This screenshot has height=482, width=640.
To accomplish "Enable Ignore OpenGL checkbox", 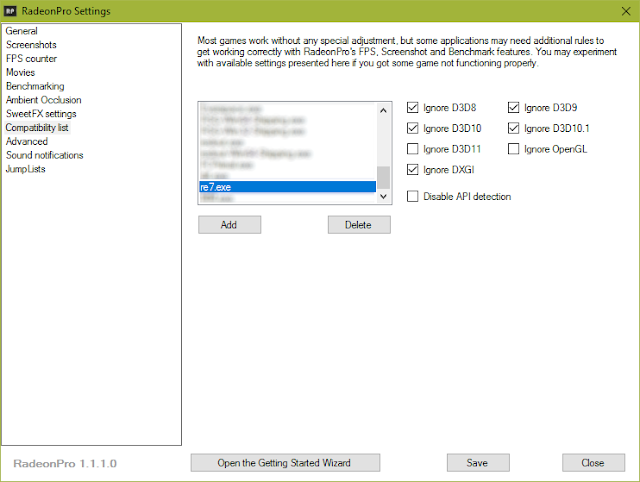I will [513, 149].
